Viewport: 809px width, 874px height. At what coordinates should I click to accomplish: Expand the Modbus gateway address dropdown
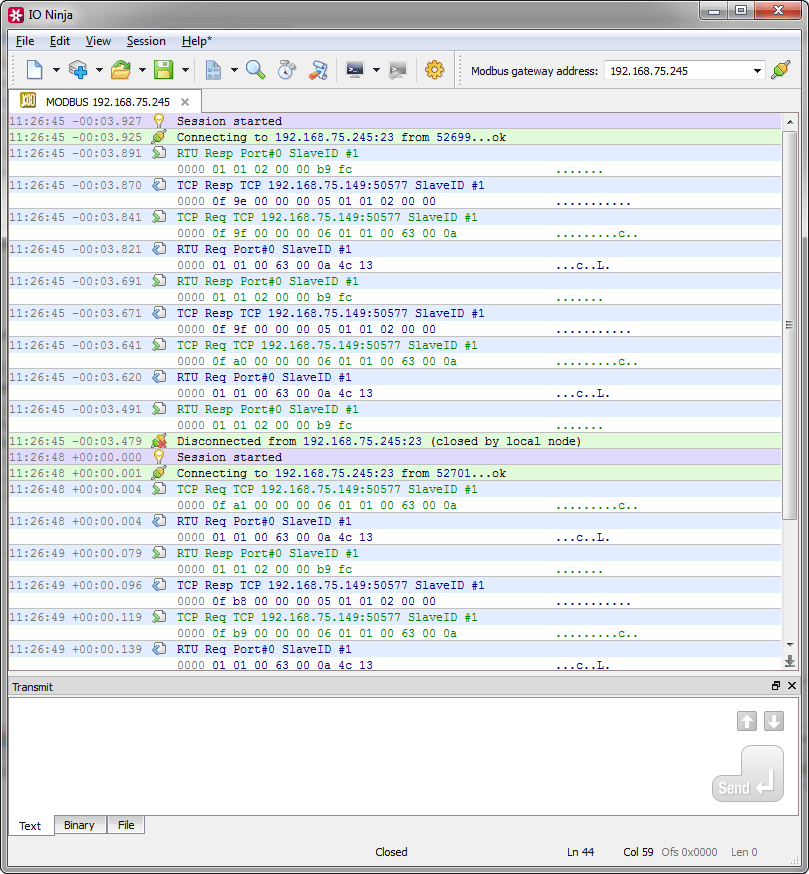pyautogui.click(x=756, y=71)
